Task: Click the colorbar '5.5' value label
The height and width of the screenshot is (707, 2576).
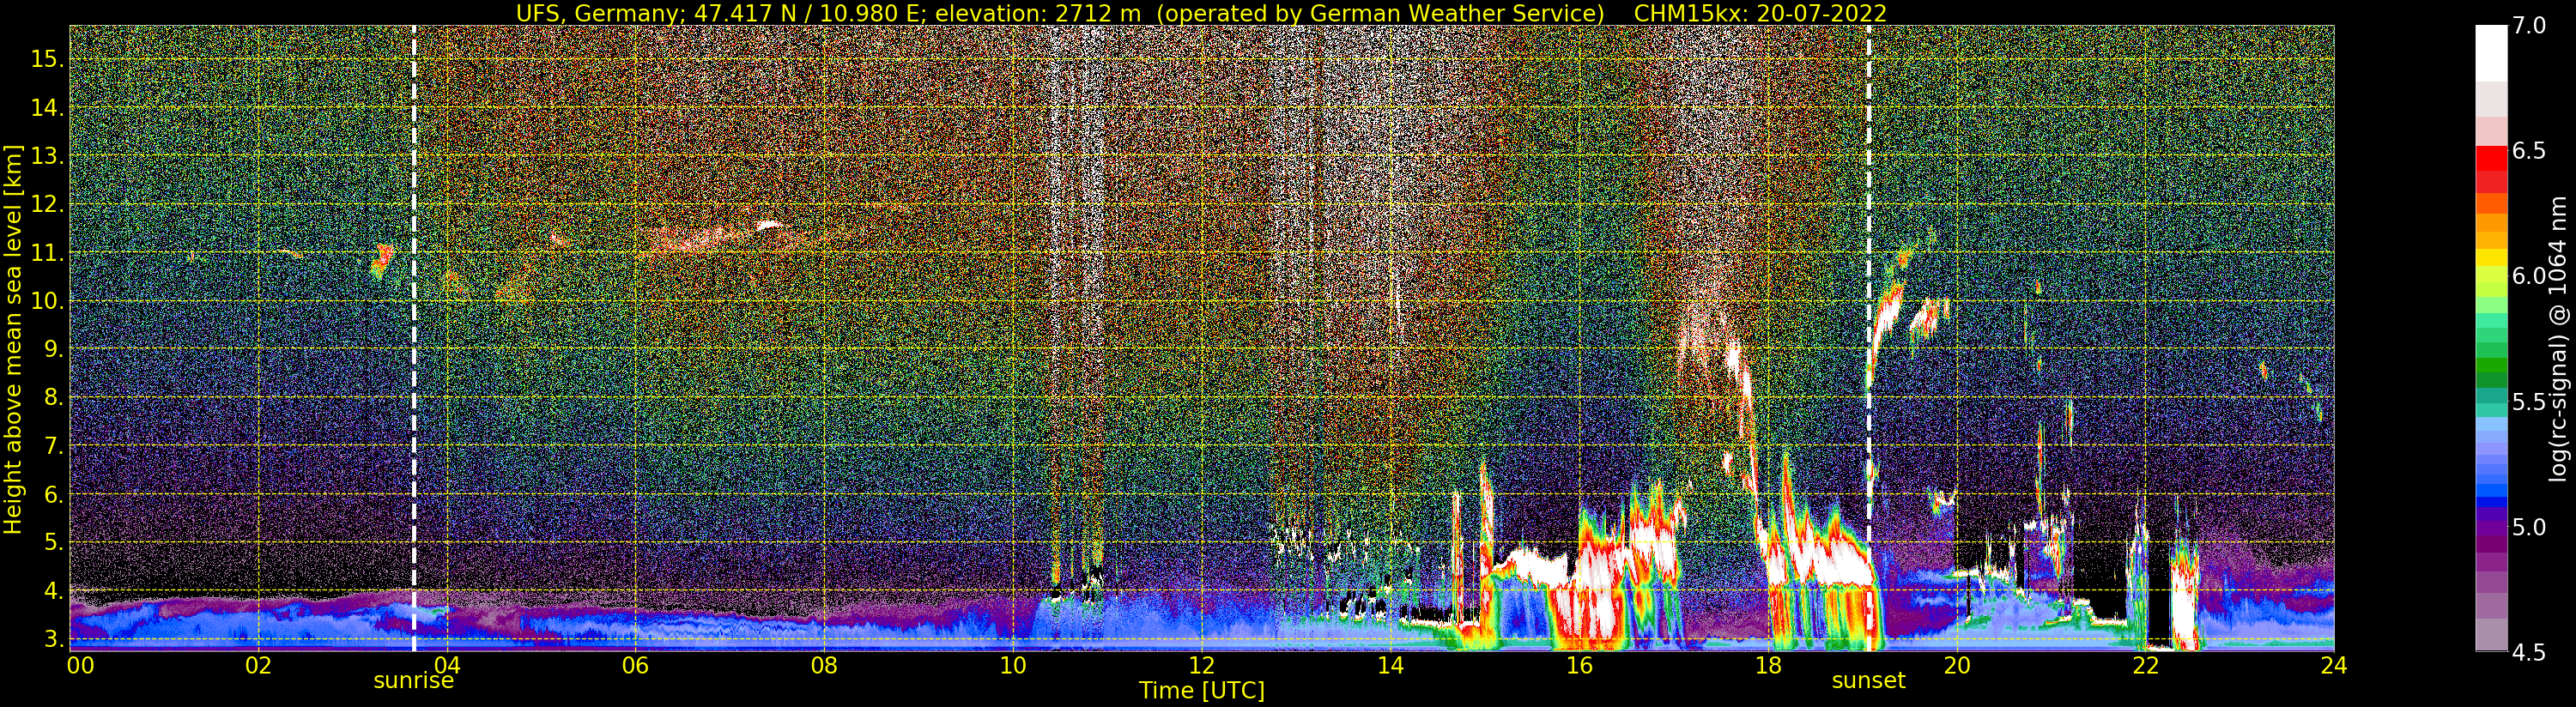Action: pos(2530,402)
